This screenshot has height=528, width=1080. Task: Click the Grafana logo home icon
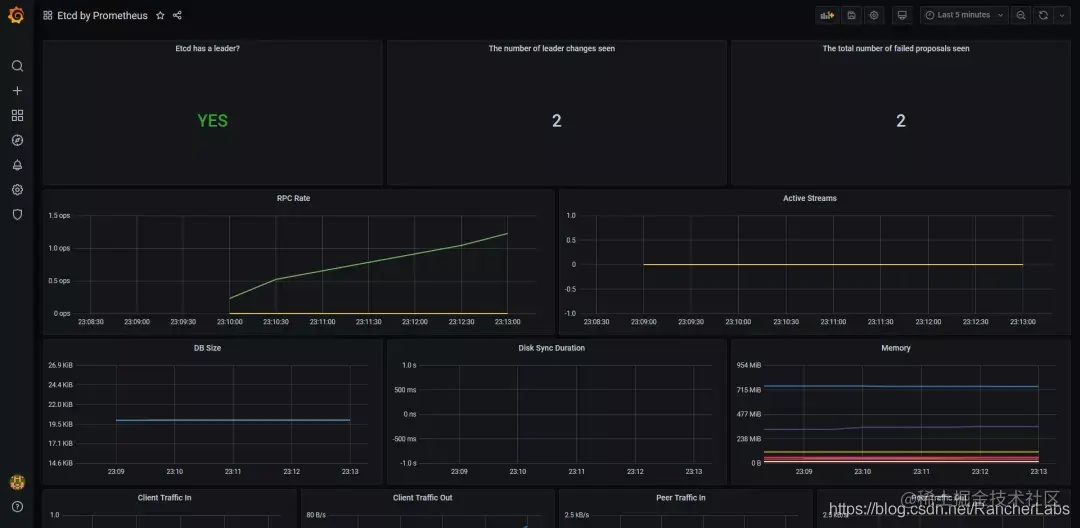pos(17,15)
